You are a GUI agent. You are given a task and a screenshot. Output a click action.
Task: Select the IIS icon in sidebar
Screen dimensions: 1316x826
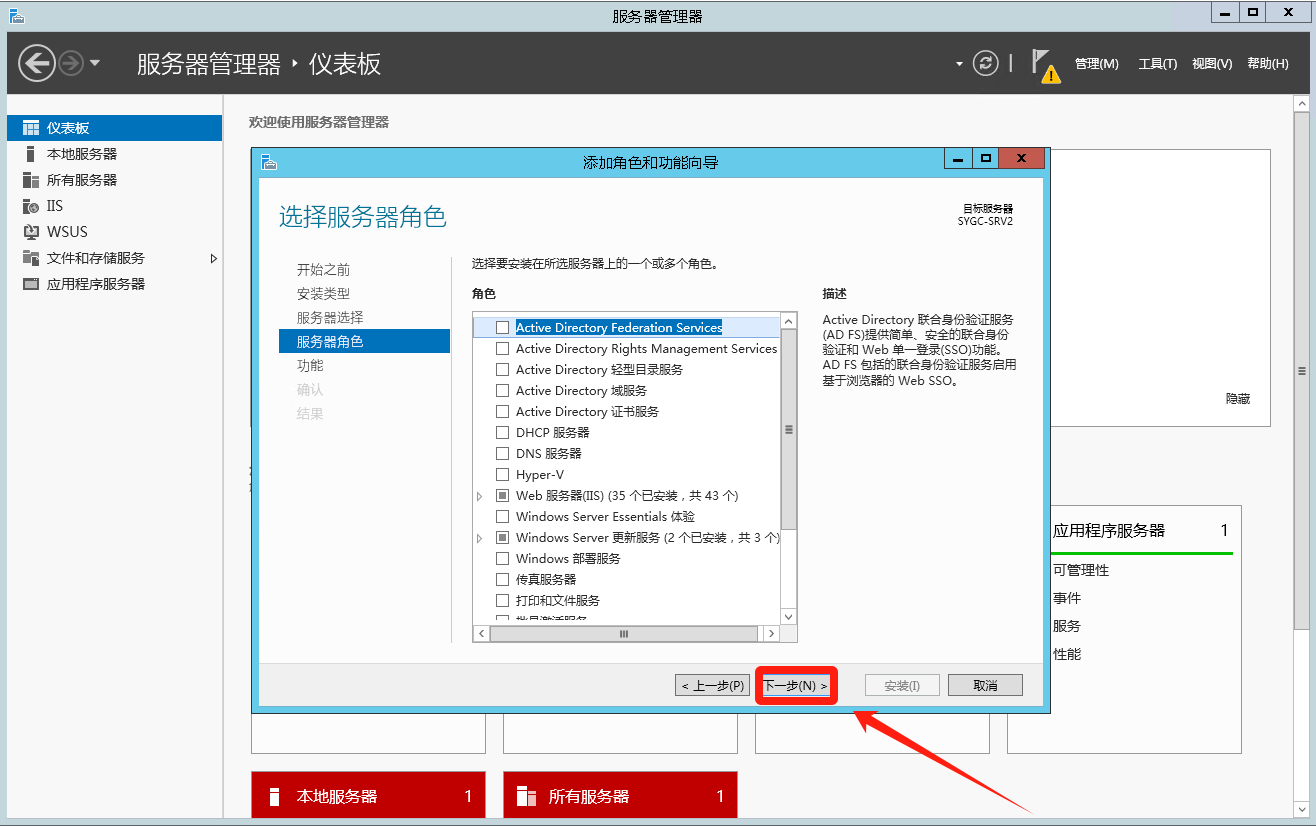click(x=31, y=206)
